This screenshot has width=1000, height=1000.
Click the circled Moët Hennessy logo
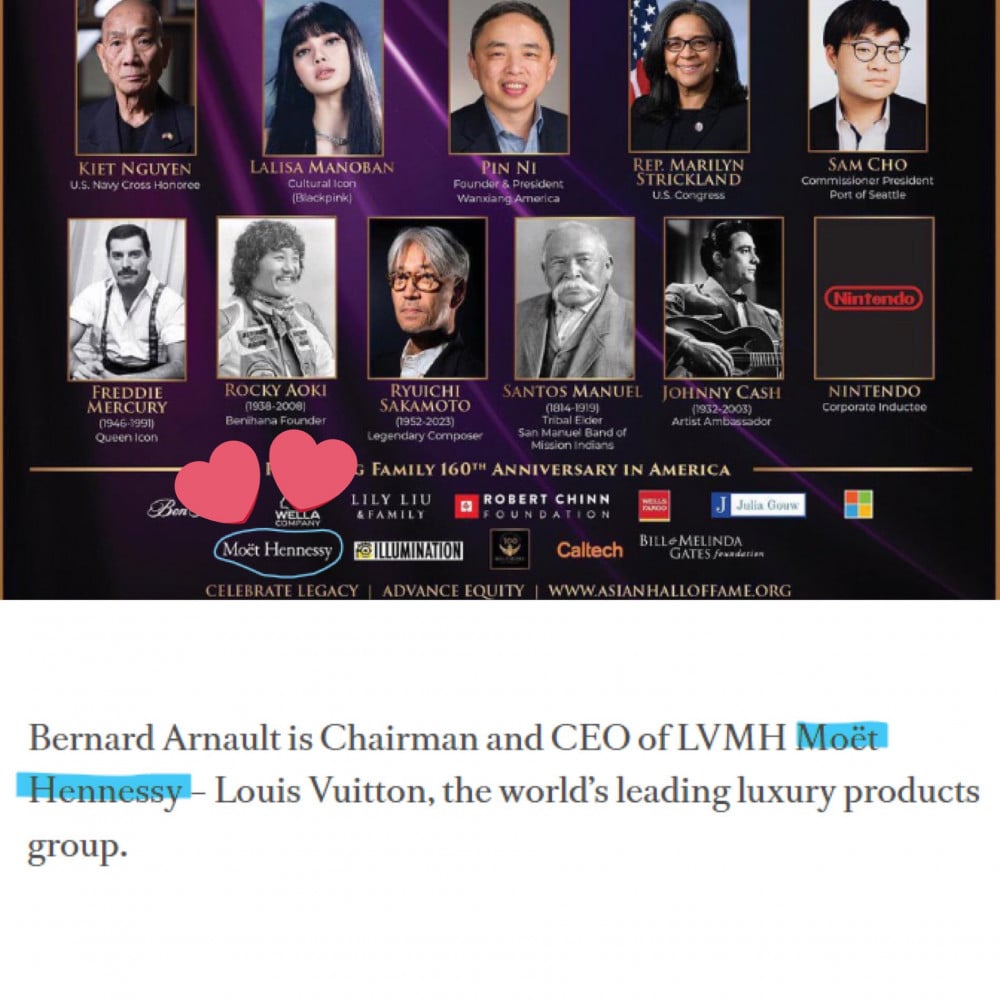(277, 550)
